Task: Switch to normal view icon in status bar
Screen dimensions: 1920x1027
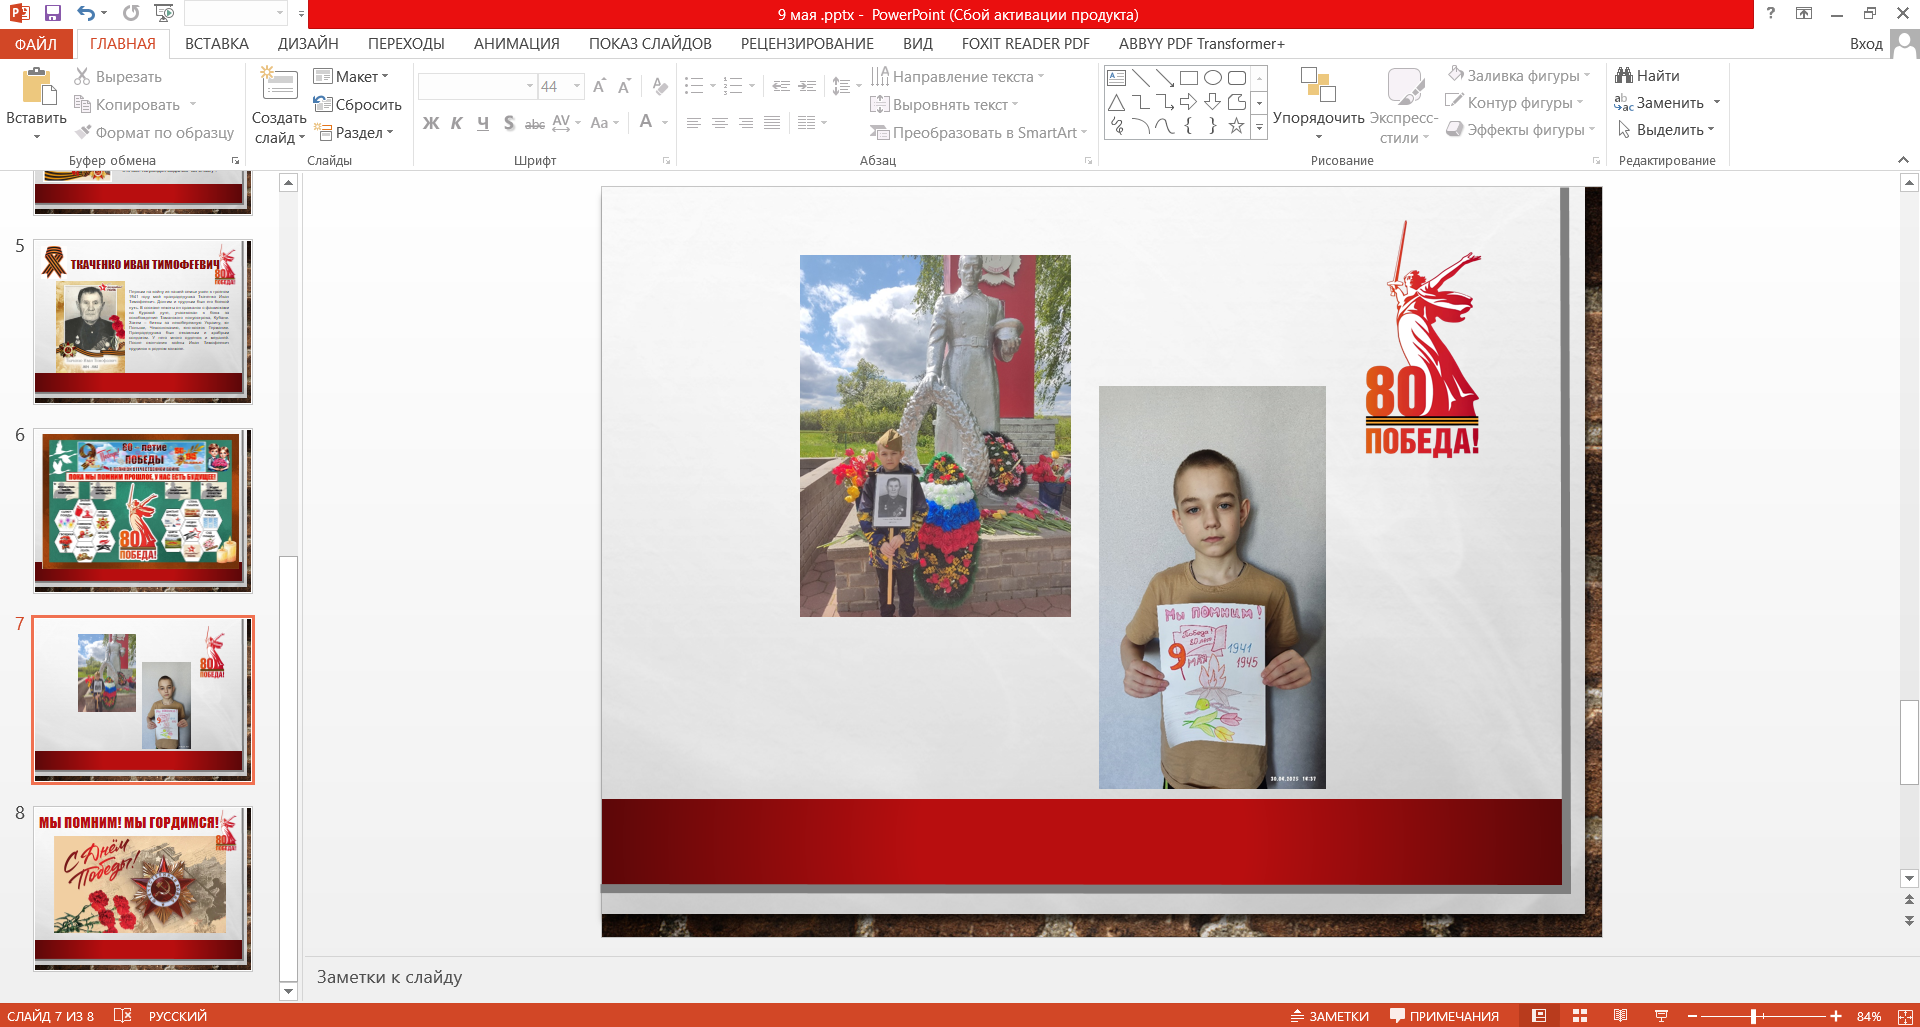Action: tap(1539, 1016)
